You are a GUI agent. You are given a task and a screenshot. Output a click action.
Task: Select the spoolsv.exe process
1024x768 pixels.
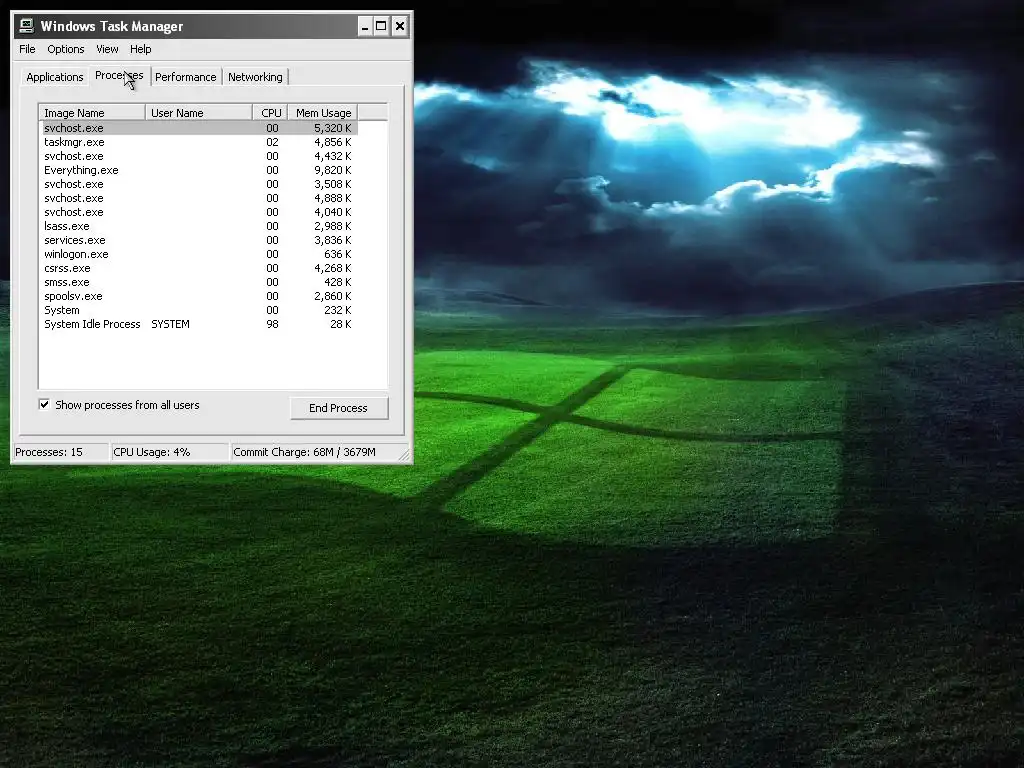click(199, 296)
